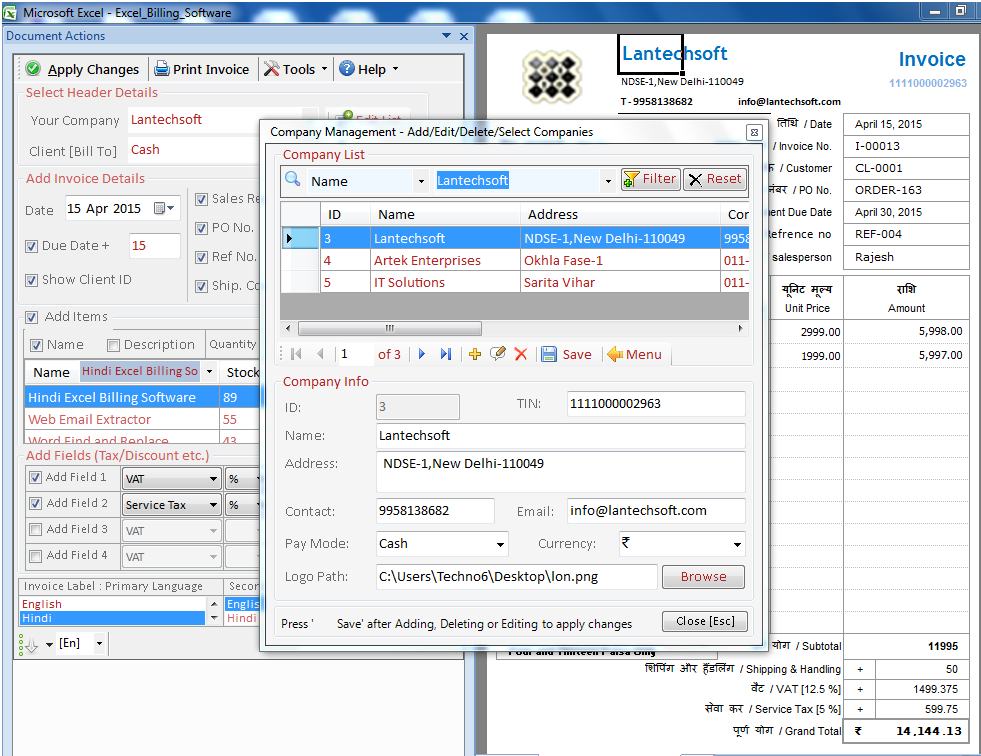Open the Currency dropdown
This screenshot has height=756, width=981.
(x=738, y=544)
